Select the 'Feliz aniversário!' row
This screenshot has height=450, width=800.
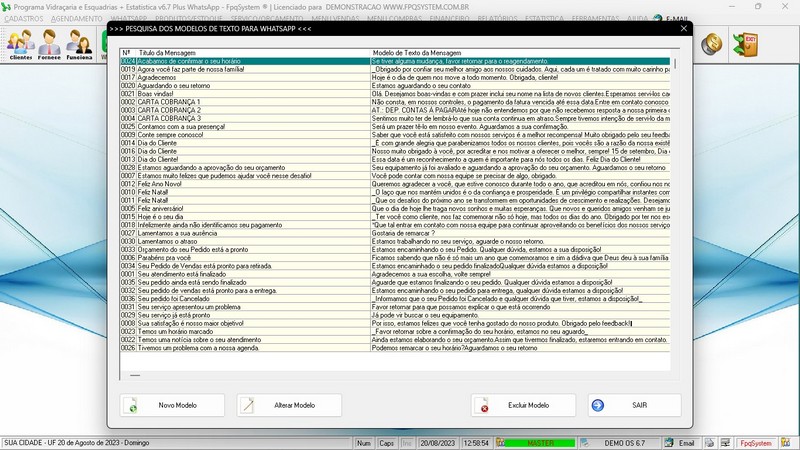[x=395, y=209]
